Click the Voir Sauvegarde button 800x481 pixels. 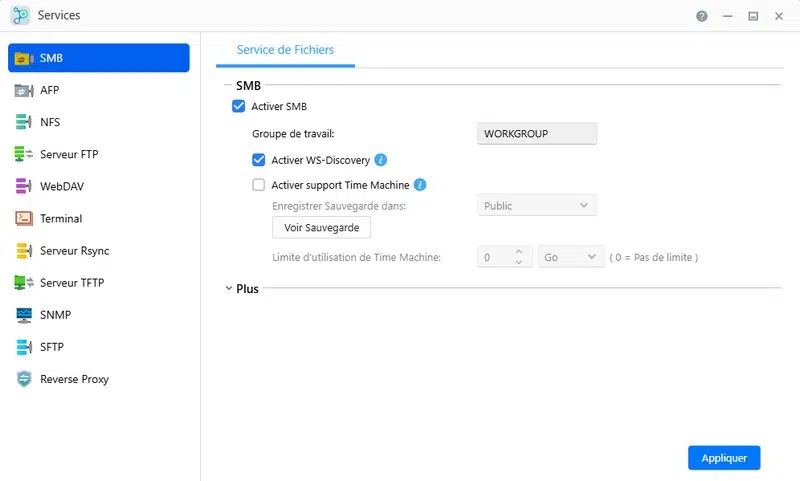point(321,228)
